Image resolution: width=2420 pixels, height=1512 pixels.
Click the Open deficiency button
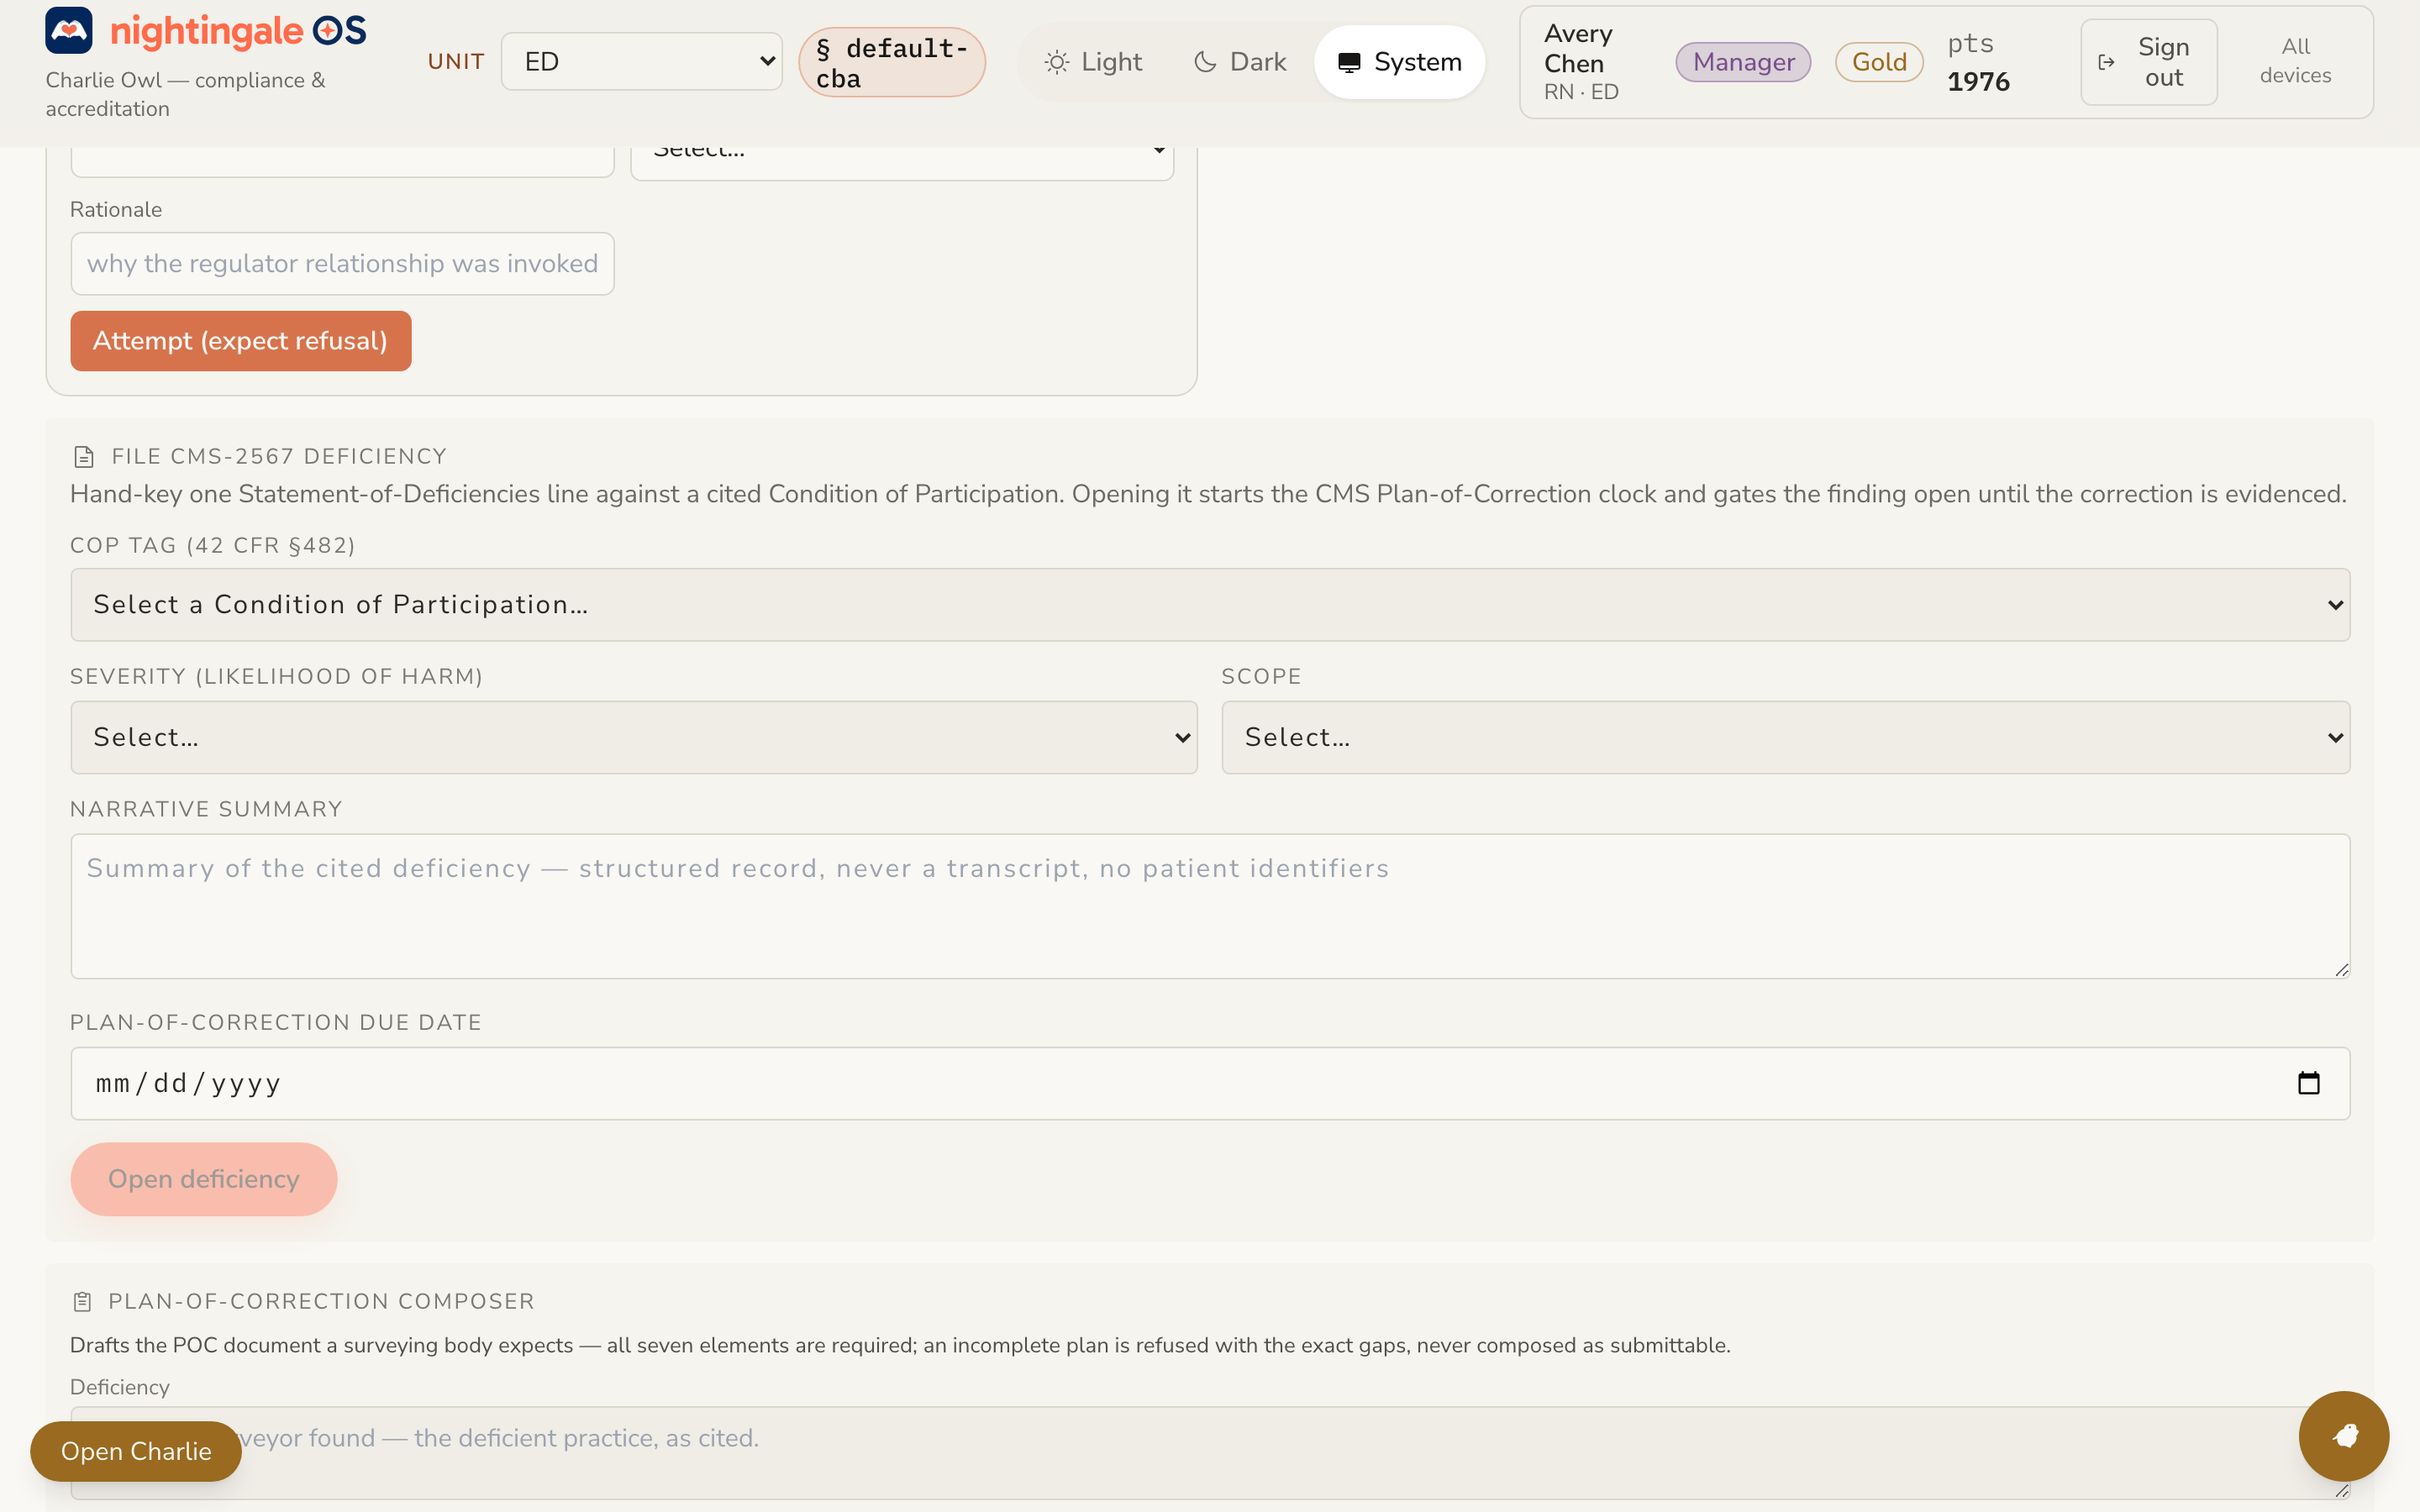point(204,1179)
